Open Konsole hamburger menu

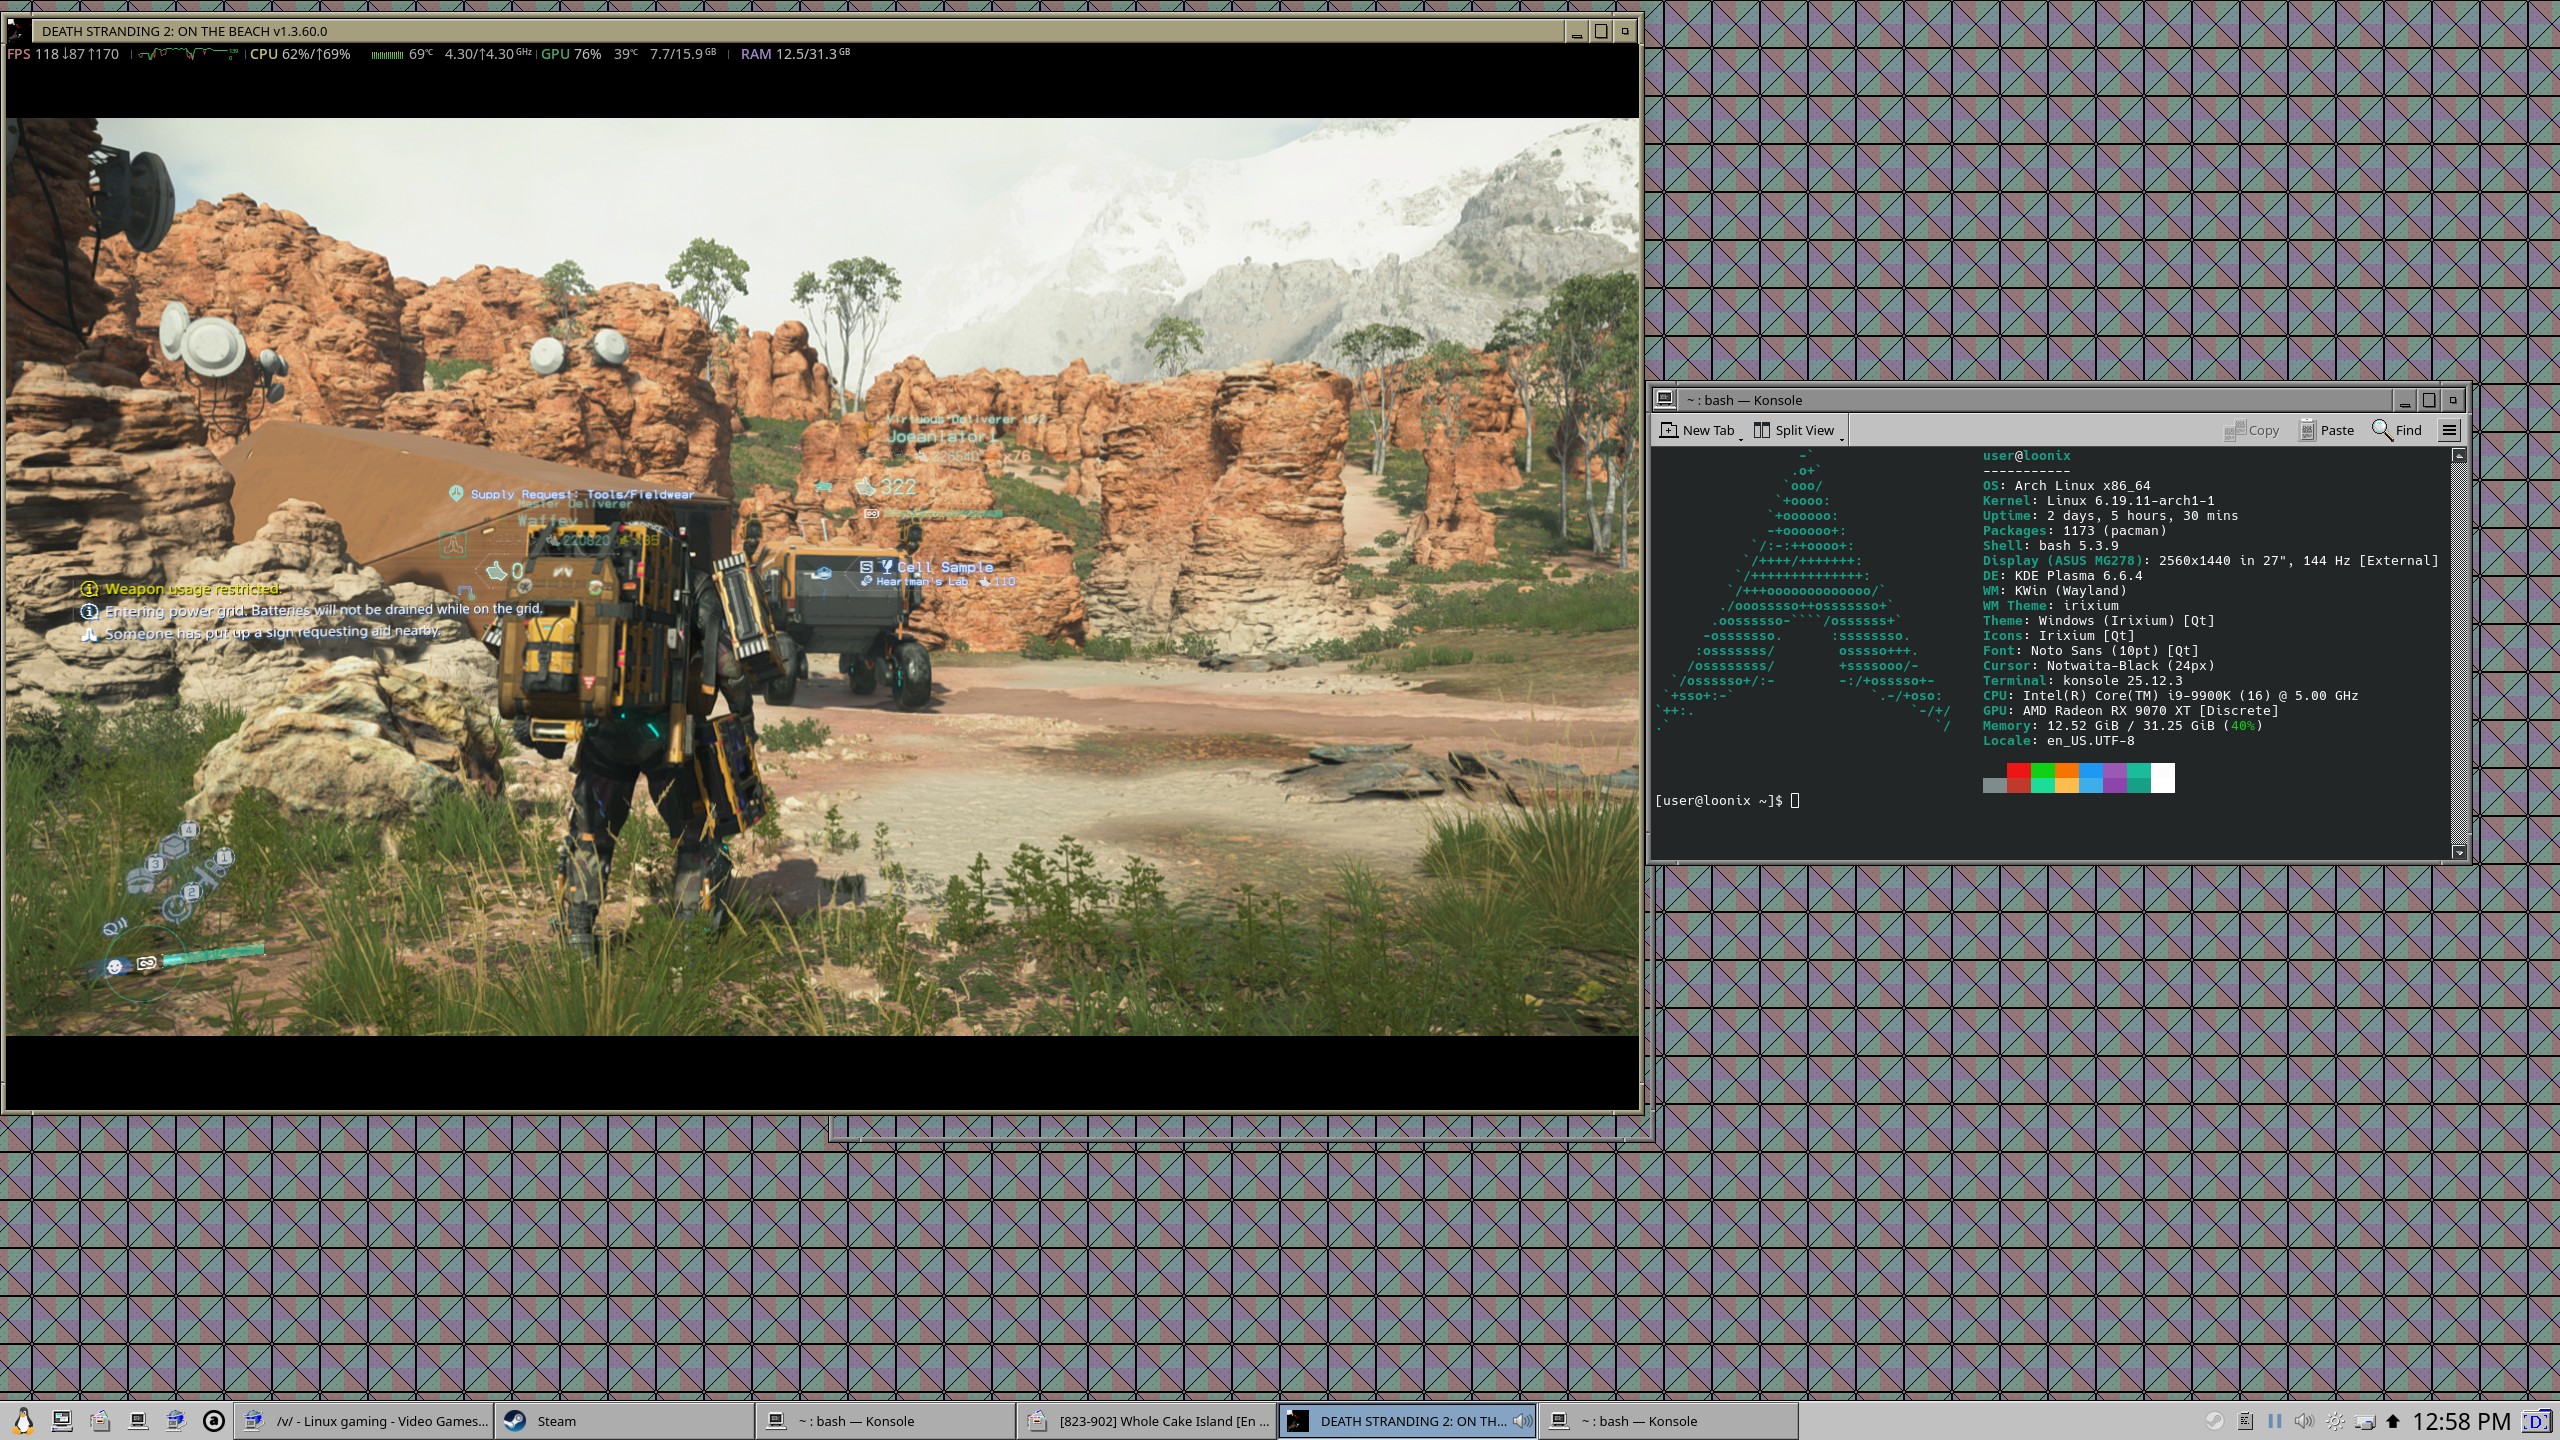[x=2449, y=430]
